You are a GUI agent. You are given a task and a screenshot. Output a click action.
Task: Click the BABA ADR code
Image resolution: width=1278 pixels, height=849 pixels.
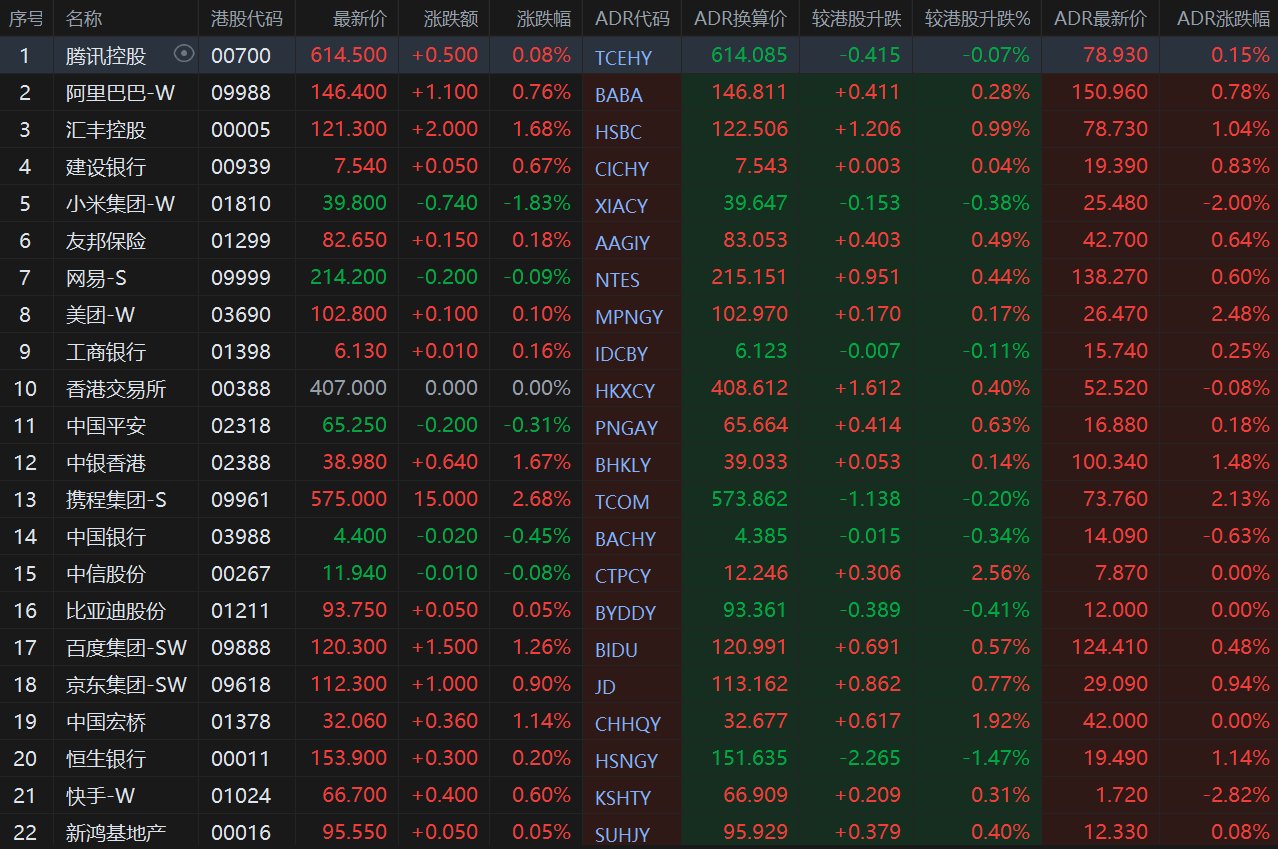(619, 95)
